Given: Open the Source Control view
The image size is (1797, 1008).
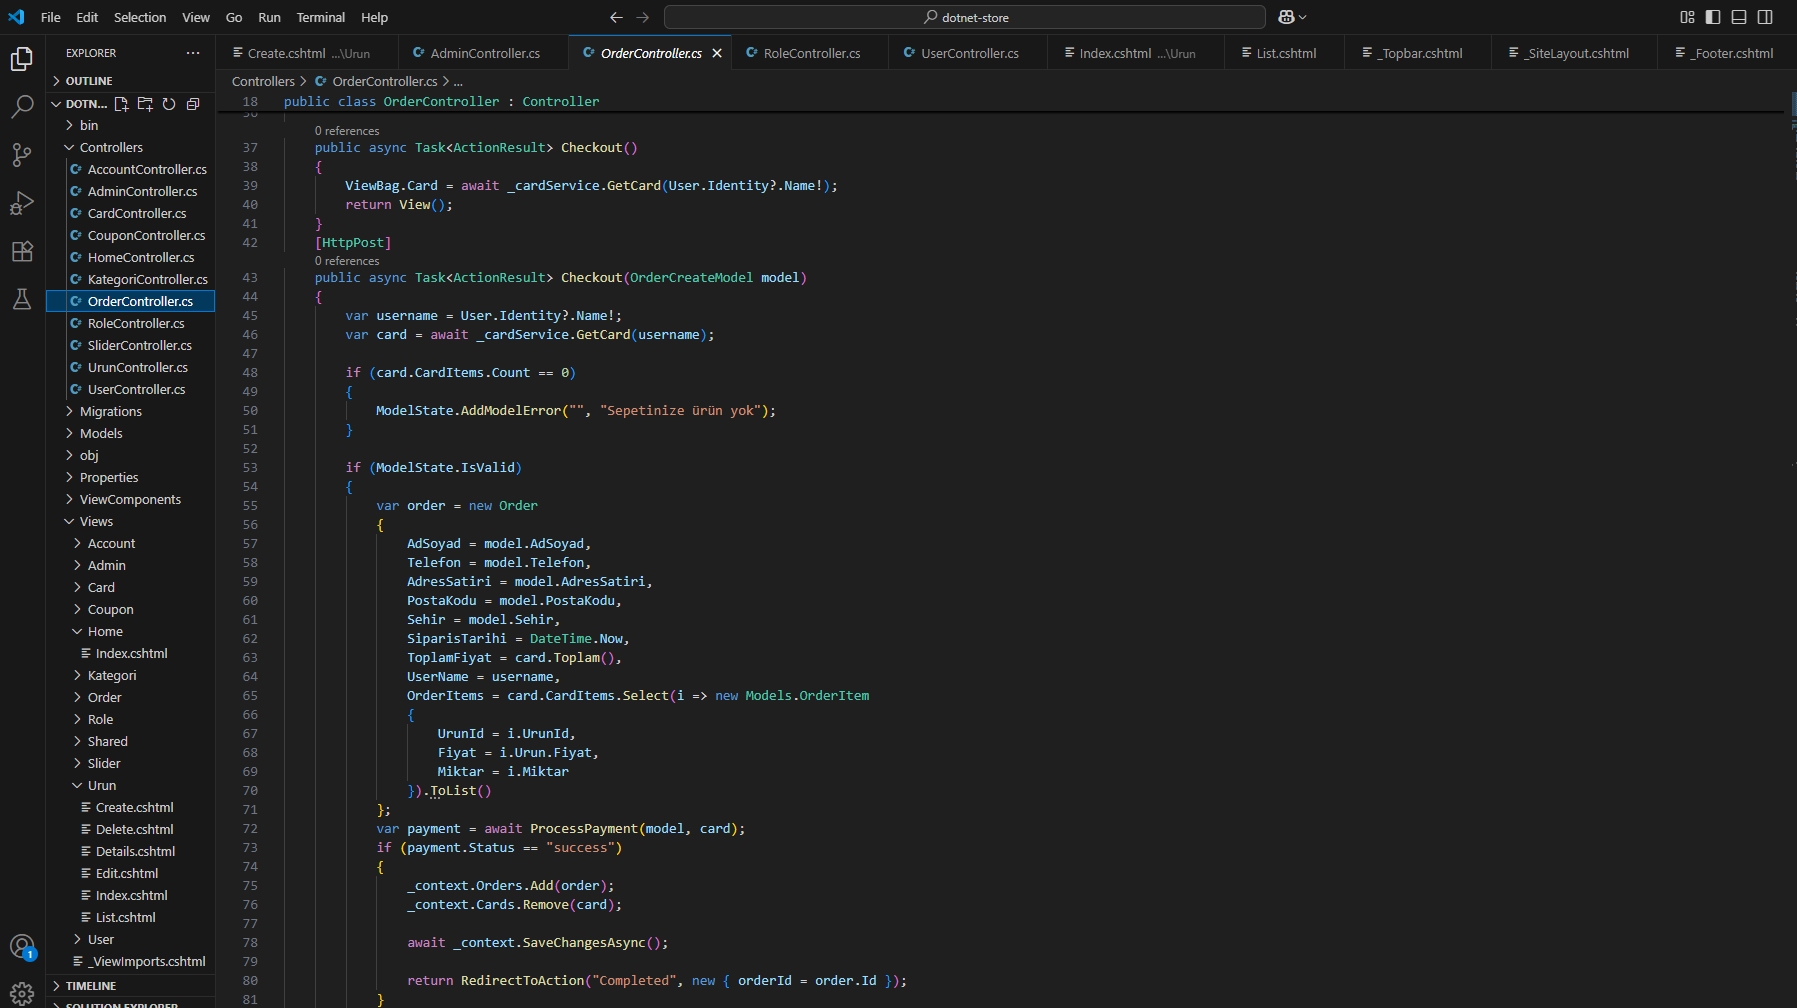Looking at the screenshot, I should click(22, 155).
